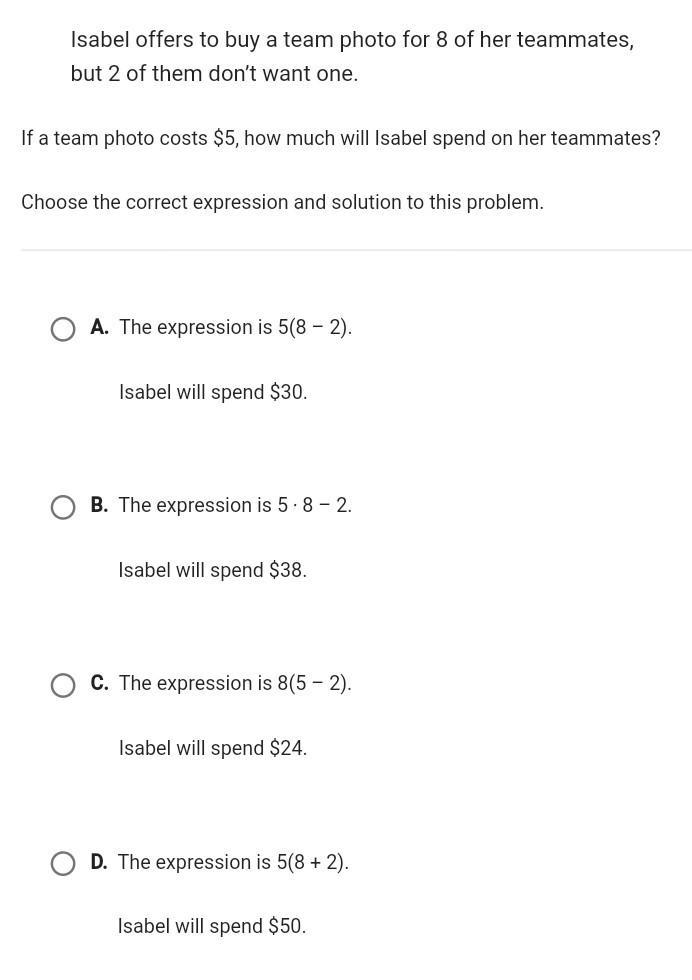Viewport: 692px width, 980px height.
Task: Click "Isabel will spend $50." answer text
Action: pyautogui.click(x=212, y=926)
